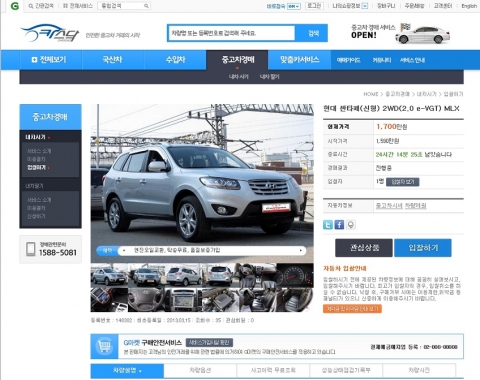The image size is (480, 380).
Task: Select first thumbnail of silver SUV front
Action: 109,275
